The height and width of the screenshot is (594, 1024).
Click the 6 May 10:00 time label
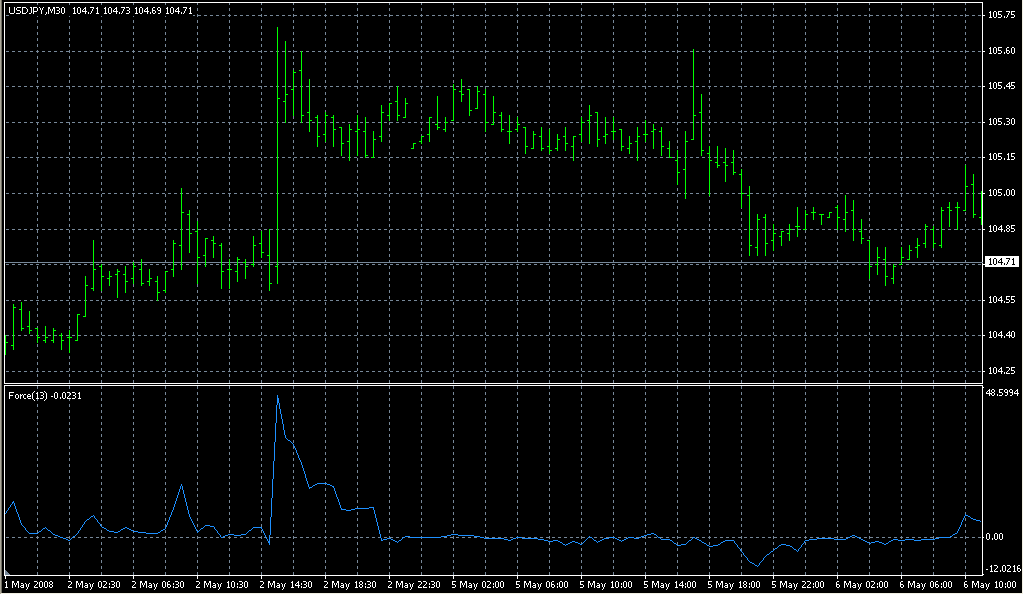pyautogui.click(x=990, y=585)
